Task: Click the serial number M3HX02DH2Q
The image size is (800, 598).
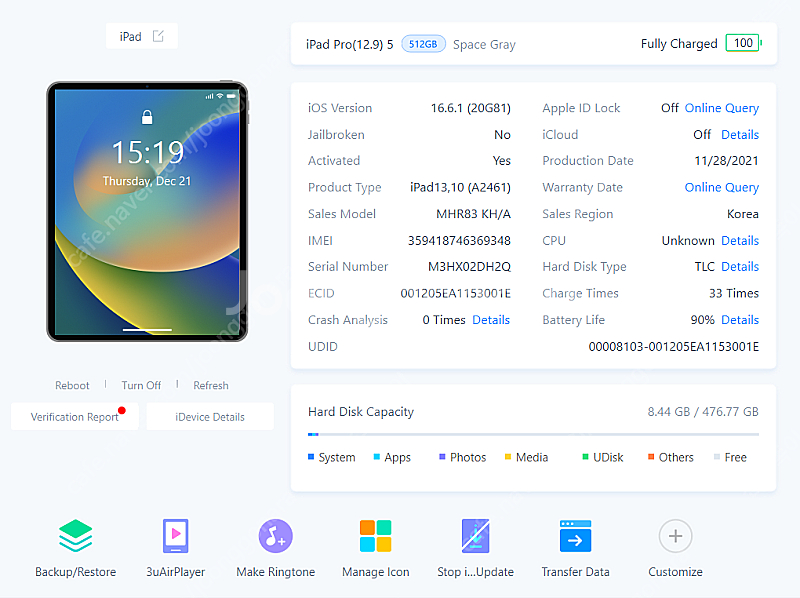Action: pyautogui.click(x=469, y=266)
